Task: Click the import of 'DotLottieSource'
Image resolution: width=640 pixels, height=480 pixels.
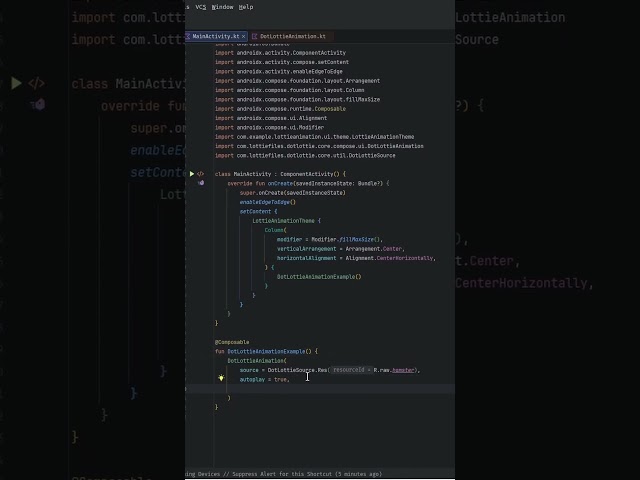Action: pyautogui.click(x=305, y=156)
